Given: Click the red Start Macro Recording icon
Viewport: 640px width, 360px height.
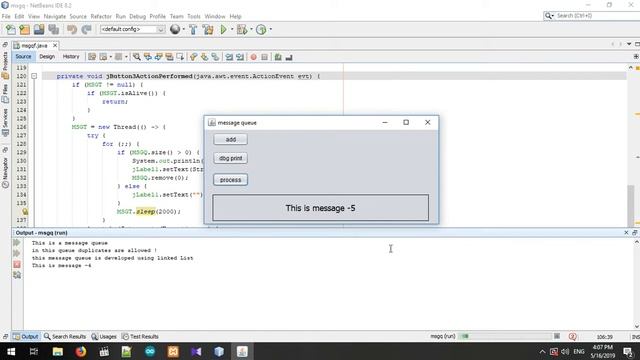Looking at the screenshot, I should (x=253, y=57).
